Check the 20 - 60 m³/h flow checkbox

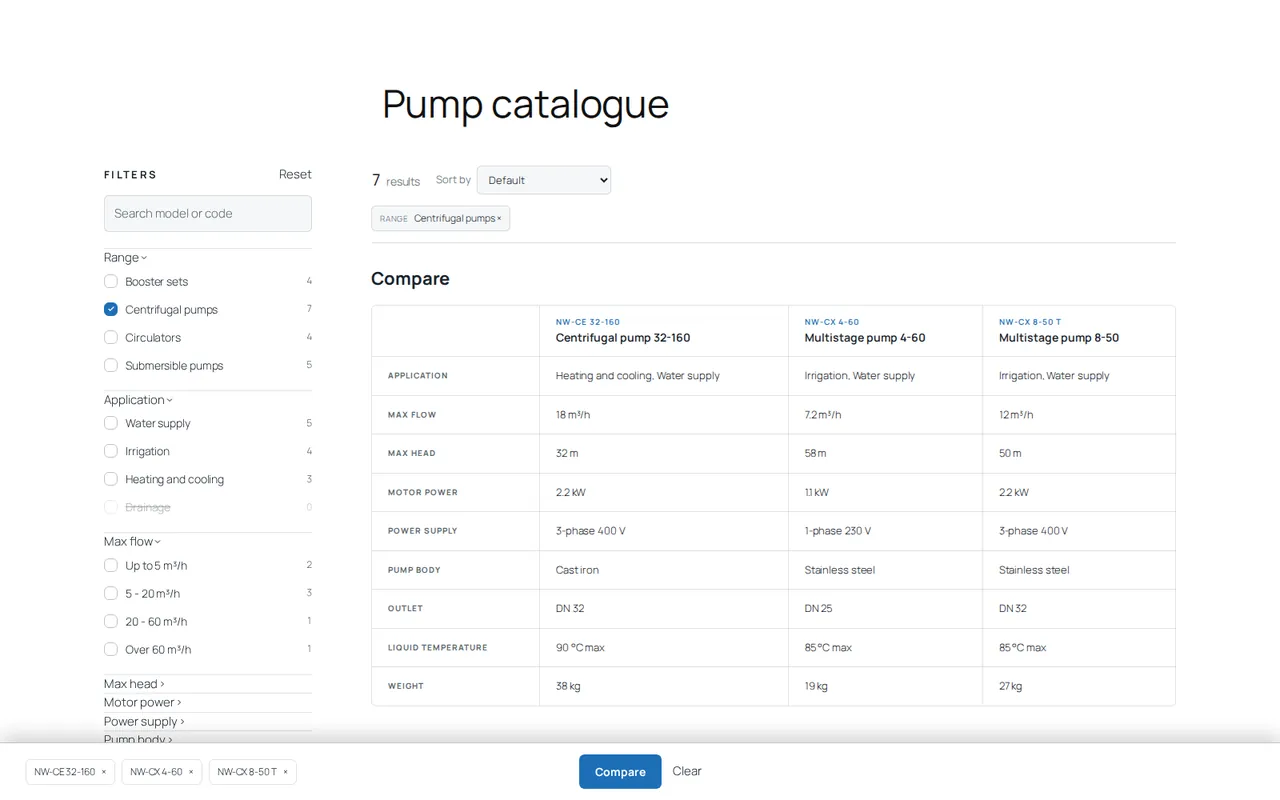point(111,622)
